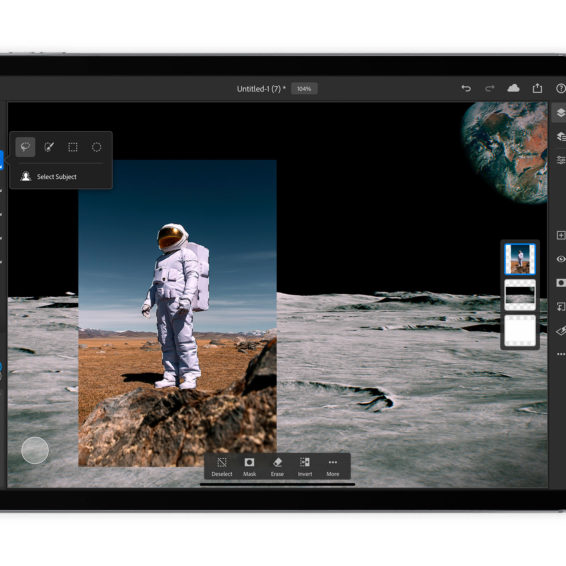This screenshot has height=566, width=566.
Task: Deselect the current selection
Action: (x=222, y=467)
